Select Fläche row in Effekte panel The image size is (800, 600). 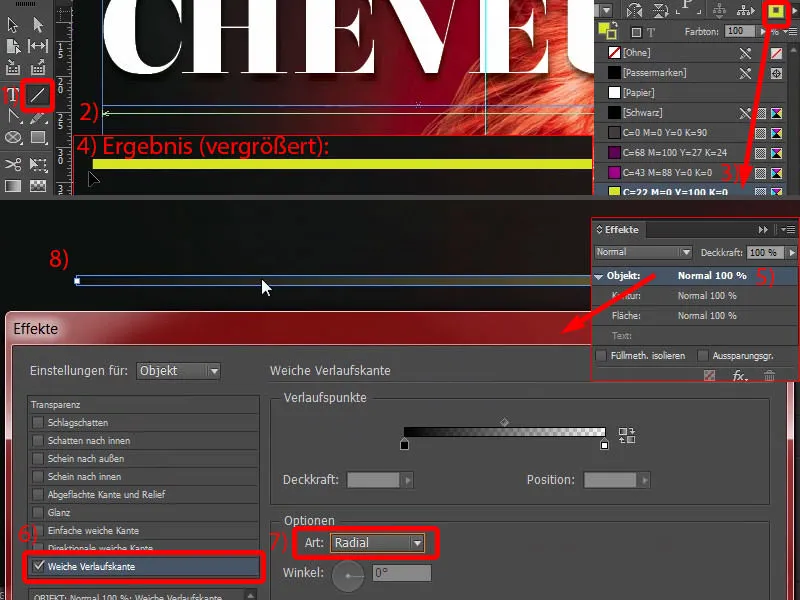[x=694, y=316]
